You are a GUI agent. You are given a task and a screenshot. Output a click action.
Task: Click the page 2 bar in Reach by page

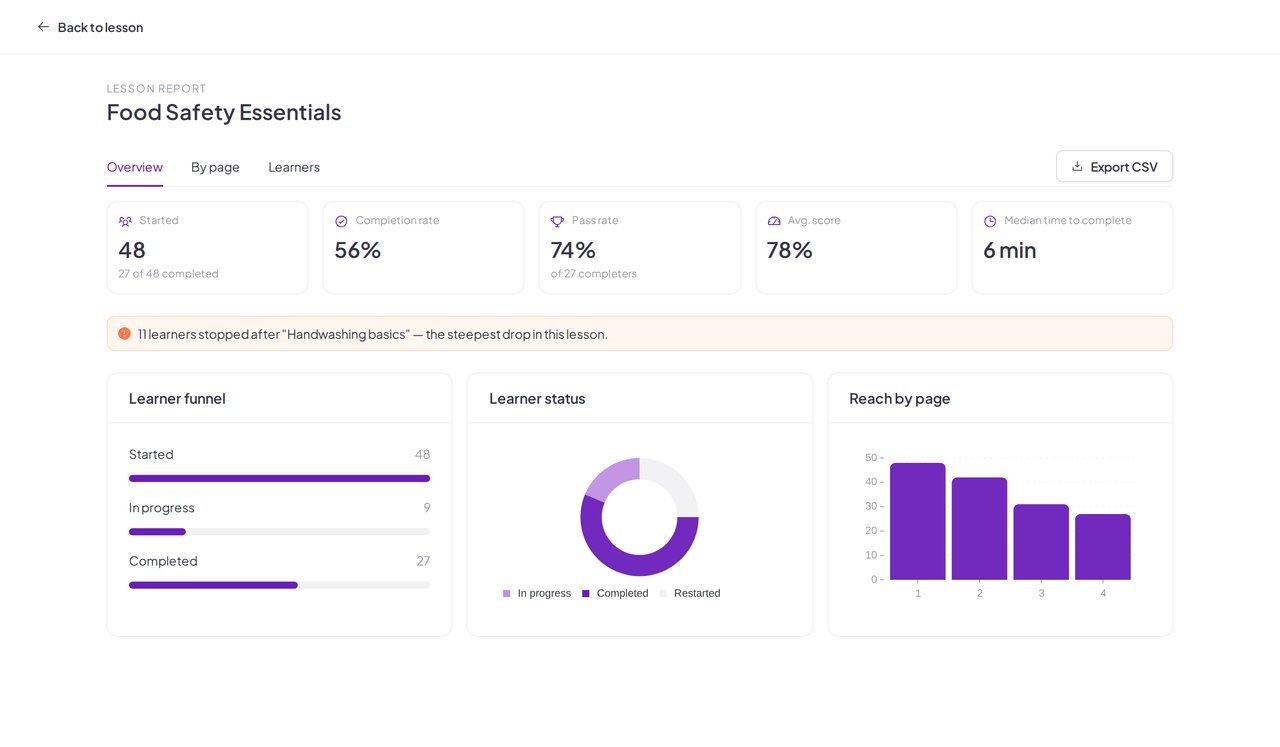pyautogui.click(x=979, y=529)
